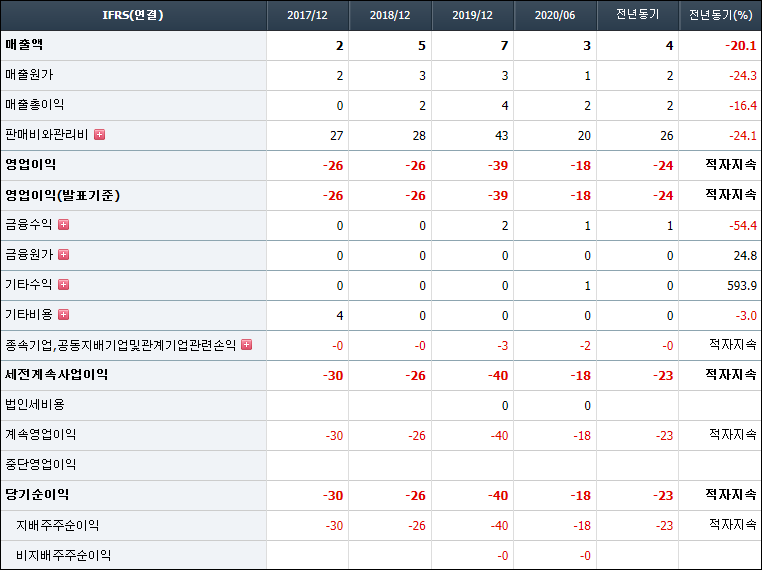762x570 pixels.
Task: Click the 2019/12 column header
Action: tap(472, 15)
